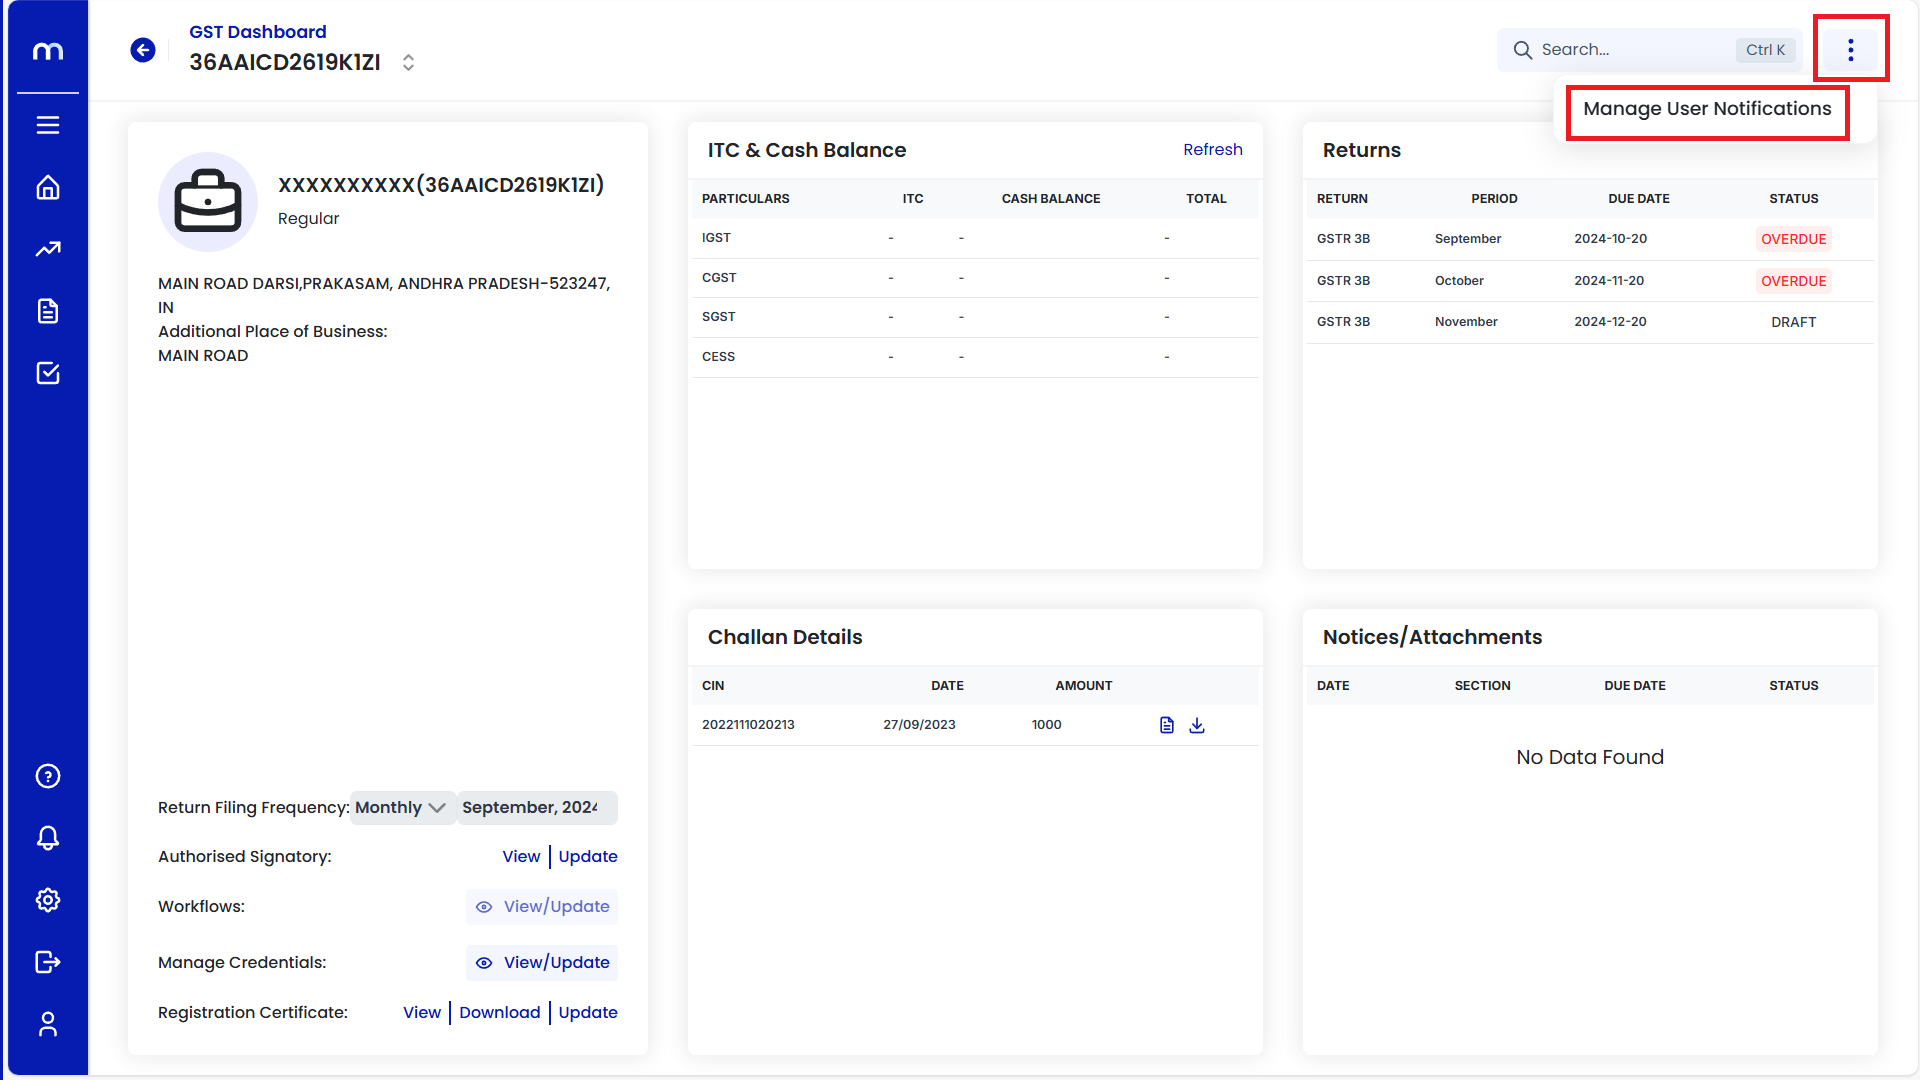This screenshot has height=1080, width=1920.
Task: Open notifications bell in sidebar
Action: [48, 838]
